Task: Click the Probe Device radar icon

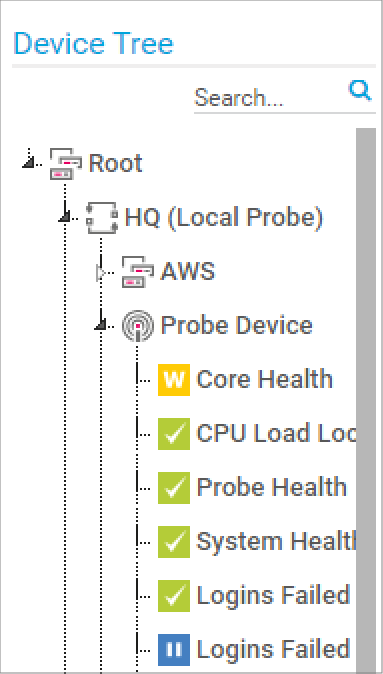Action: pos(138,326)
